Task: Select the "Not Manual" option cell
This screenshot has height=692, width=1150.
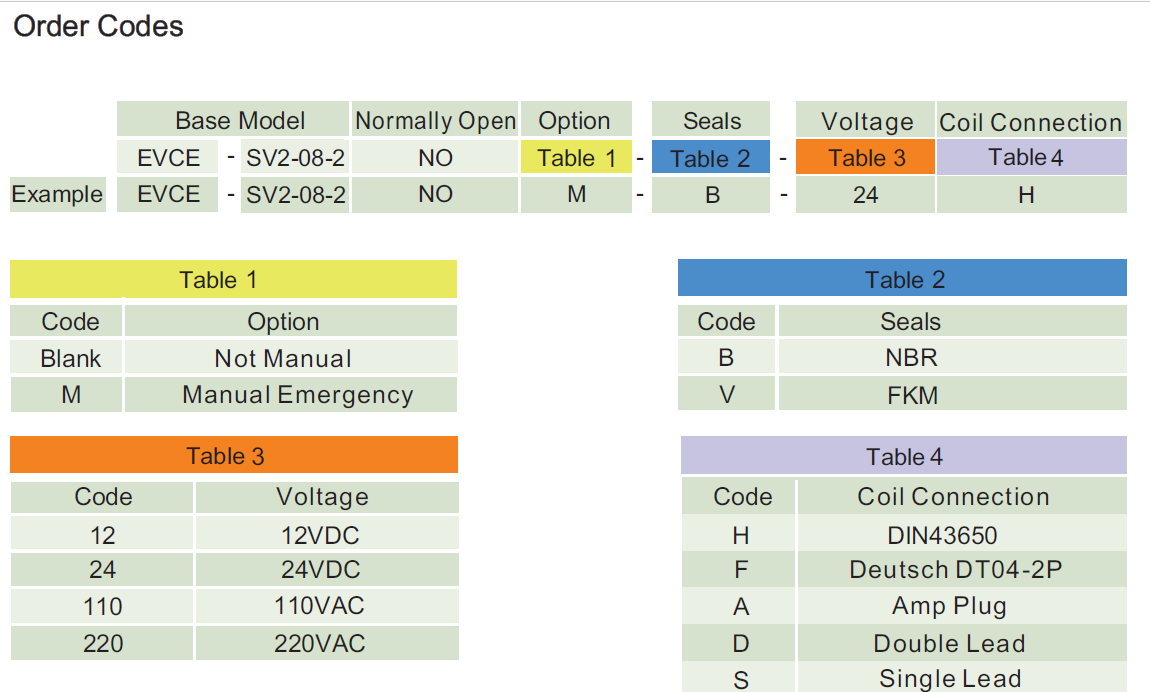Action: point(283,358)
